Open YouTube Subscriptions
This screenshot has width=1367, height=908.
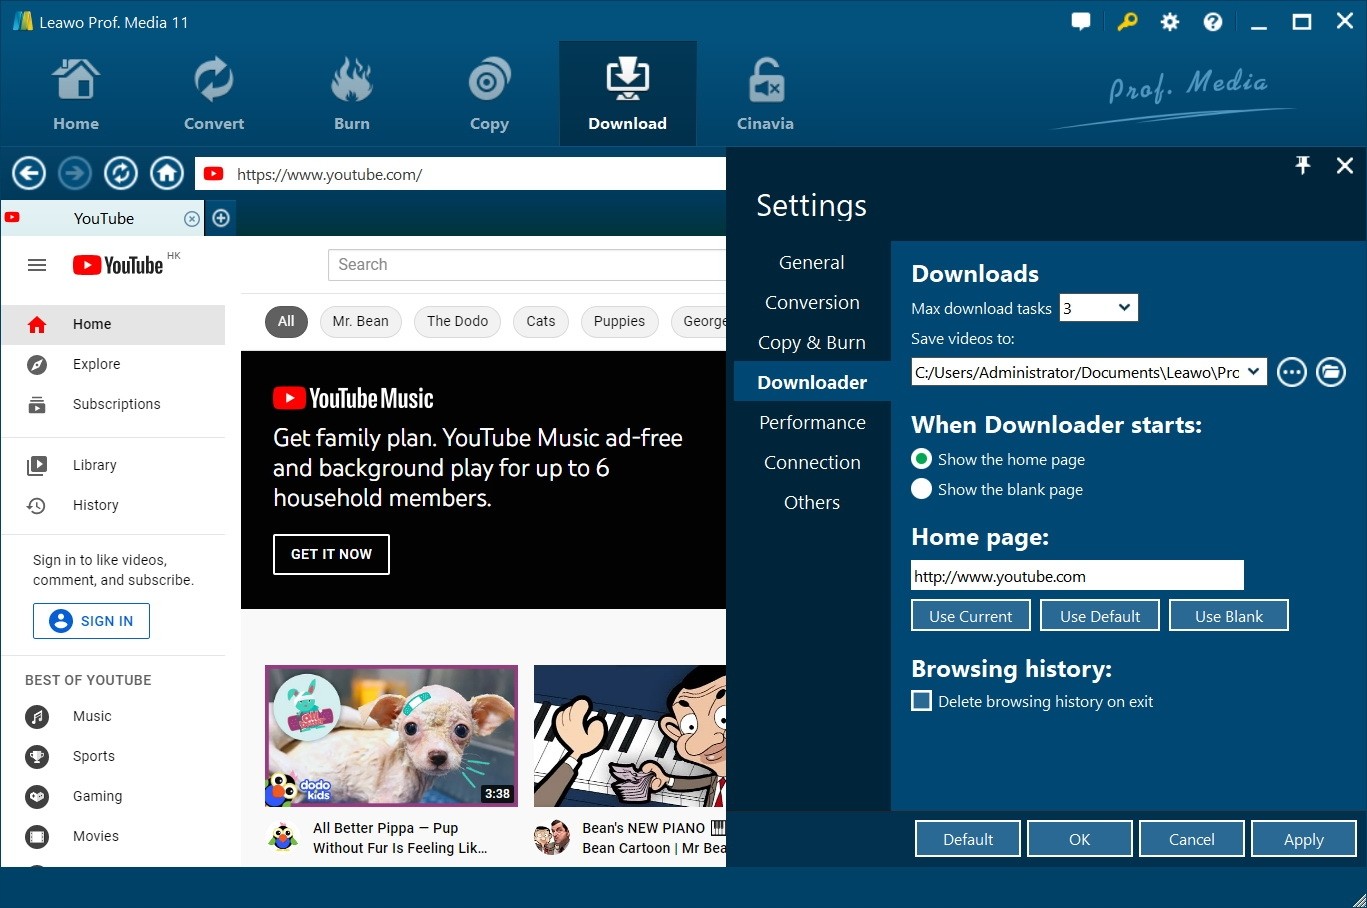(x=113, y=404)
